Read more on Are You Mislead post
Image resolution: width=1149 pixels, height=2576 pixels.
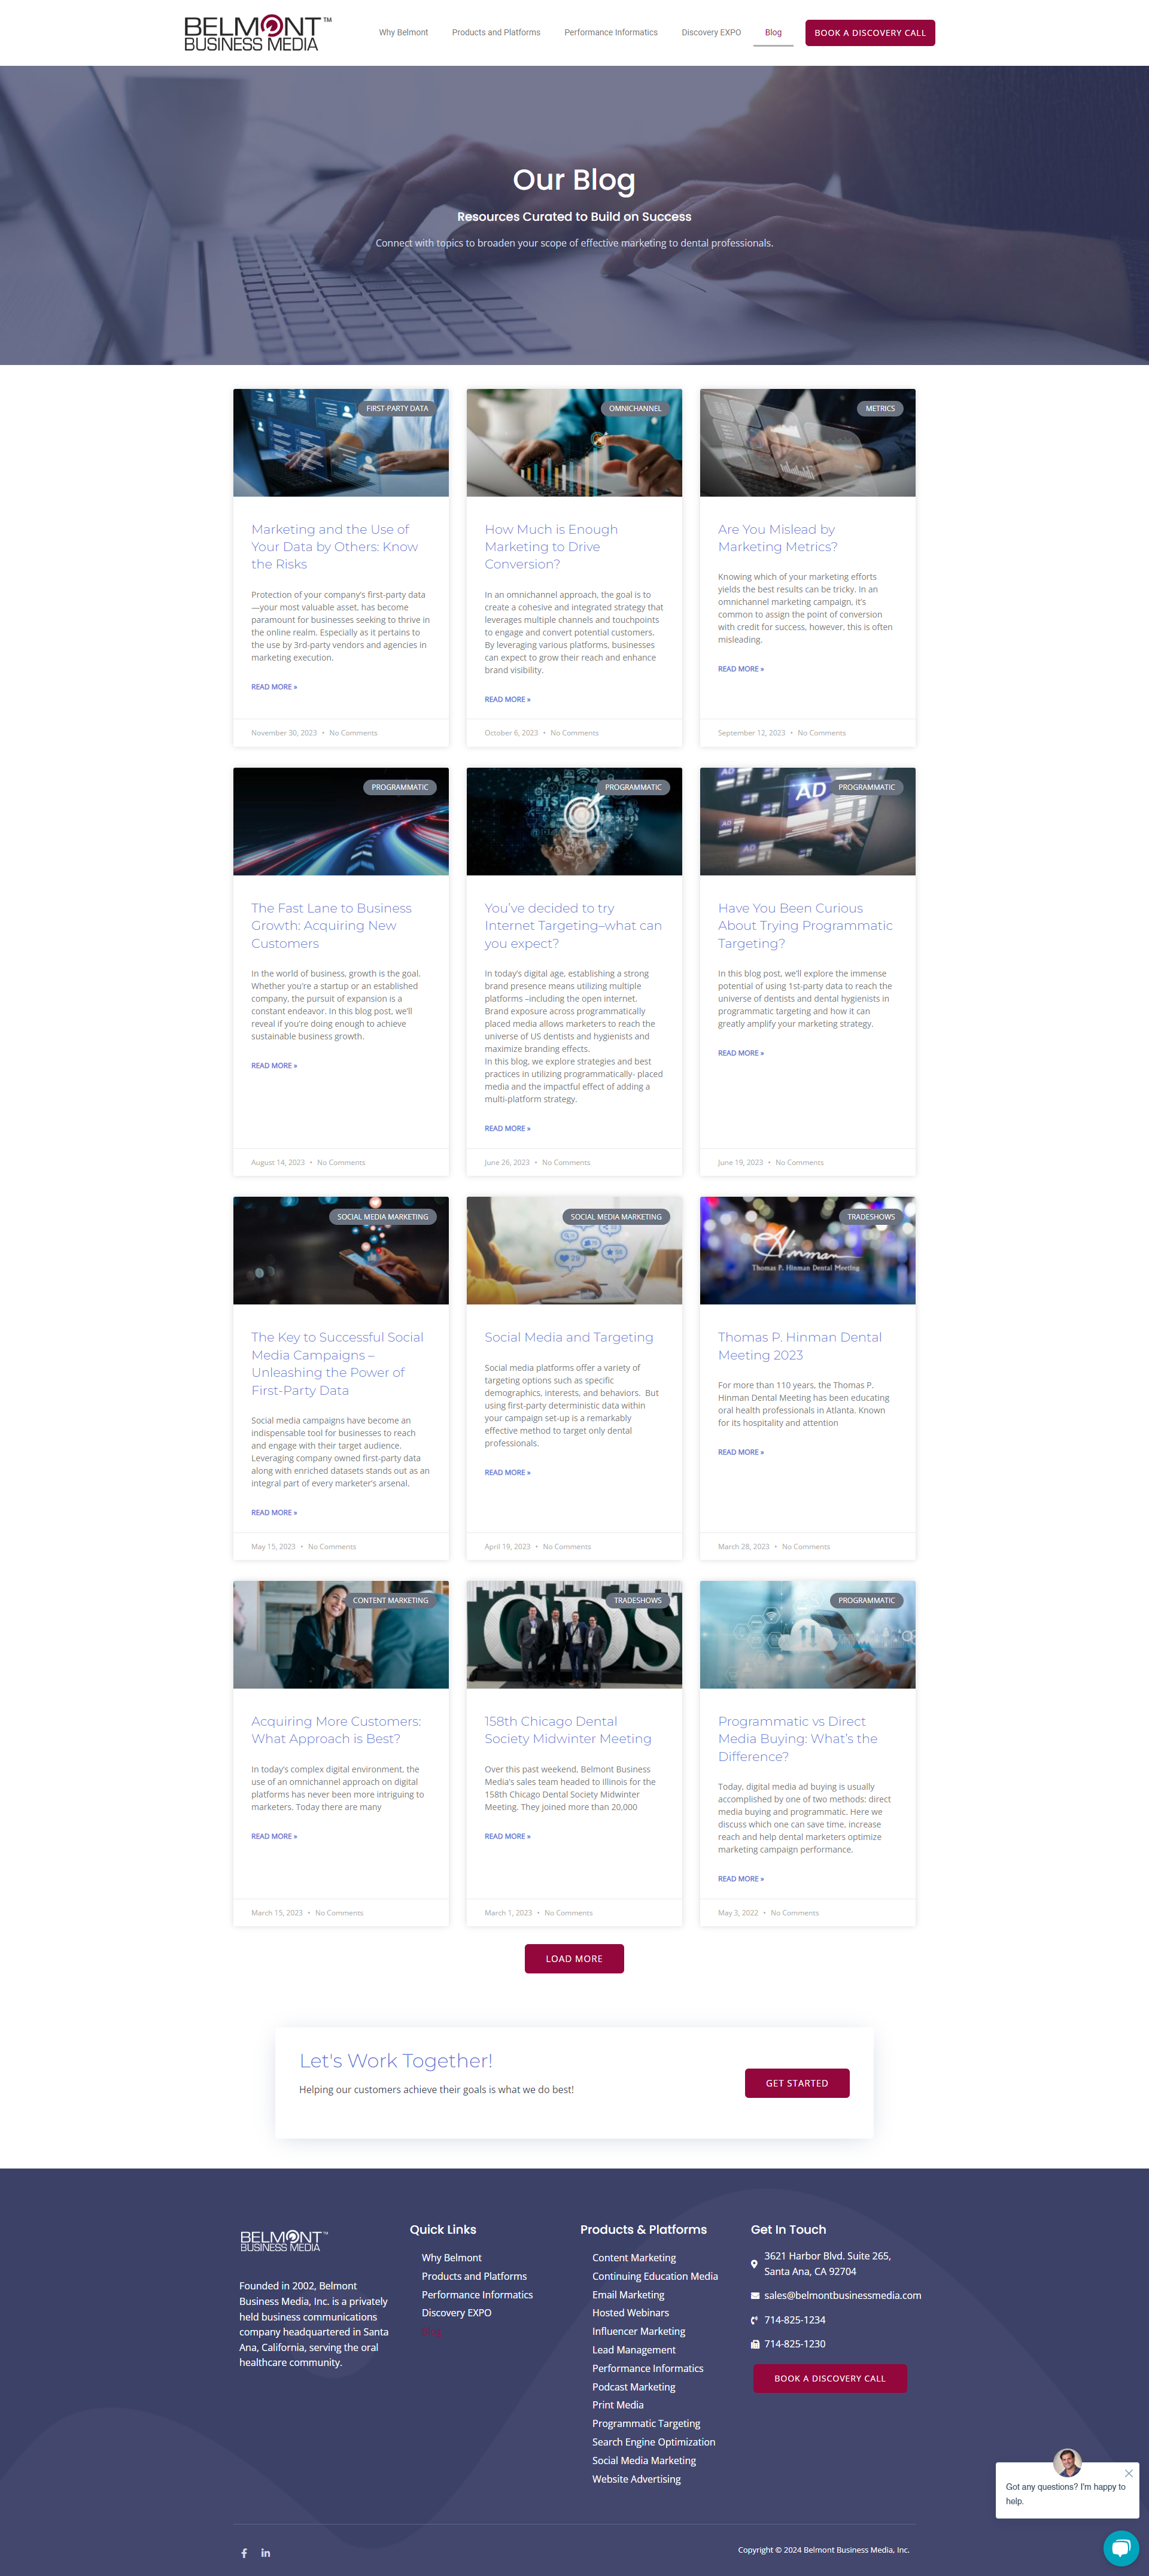(x=740, y=669)
